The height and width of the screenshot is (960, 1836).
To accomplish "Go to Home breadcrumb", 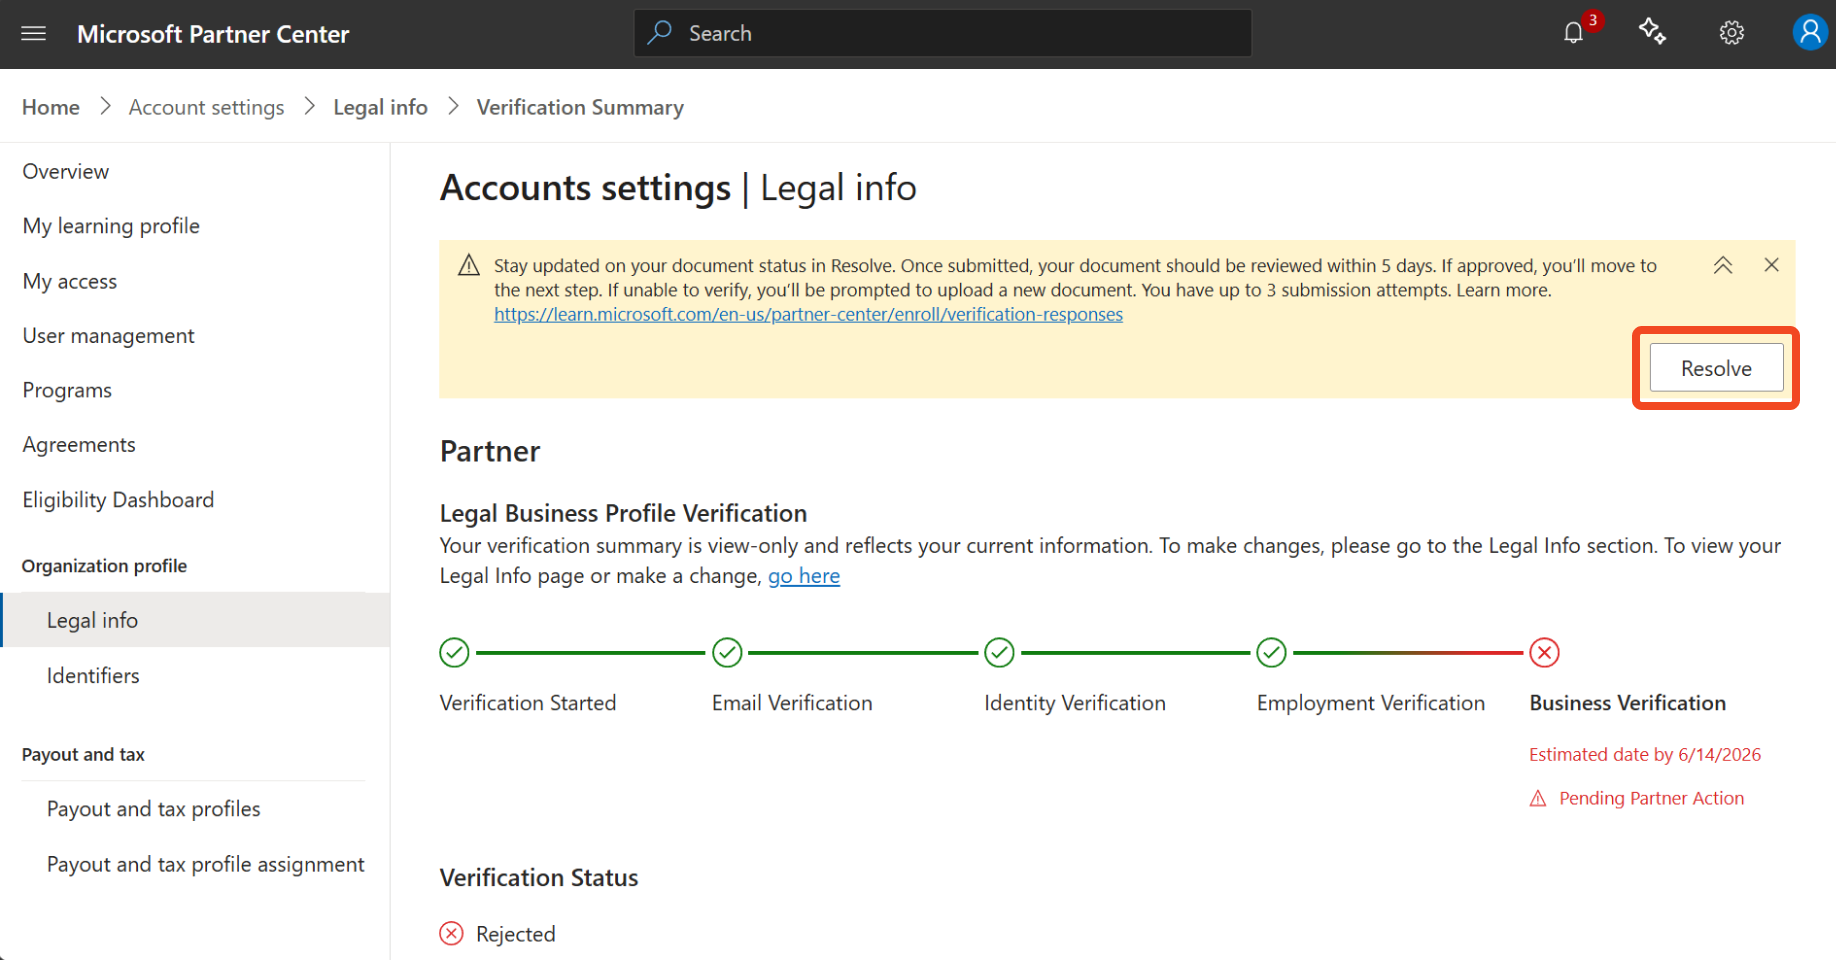I will click(x=51, y=107).
